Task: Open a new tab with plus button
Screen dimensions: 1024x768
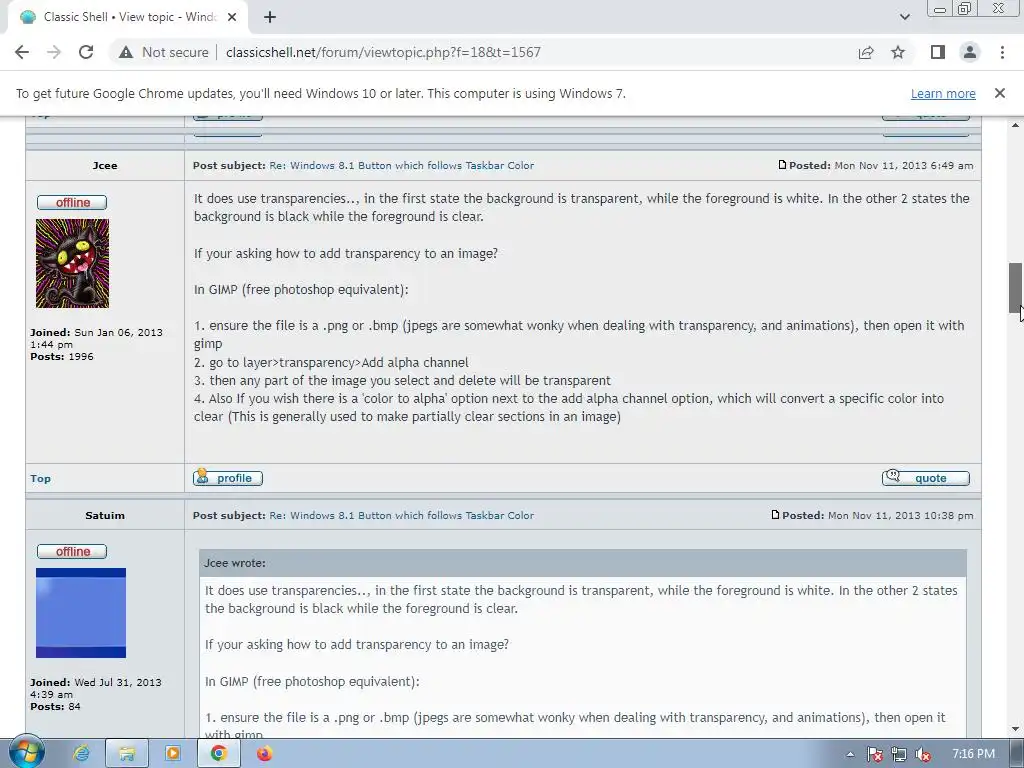Action: click(x=270, y=17)
